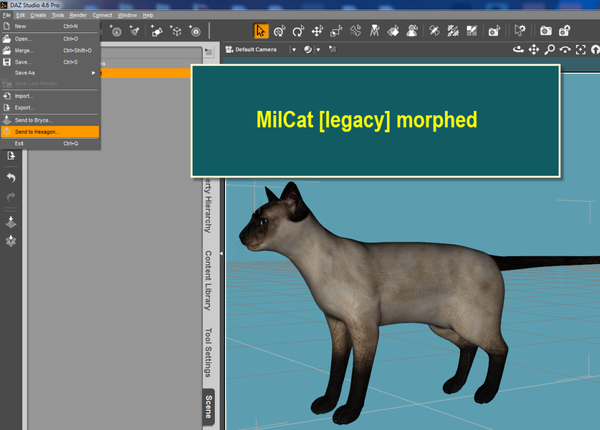
Task: Choose Save... from File menu
Action: [50, 62]
